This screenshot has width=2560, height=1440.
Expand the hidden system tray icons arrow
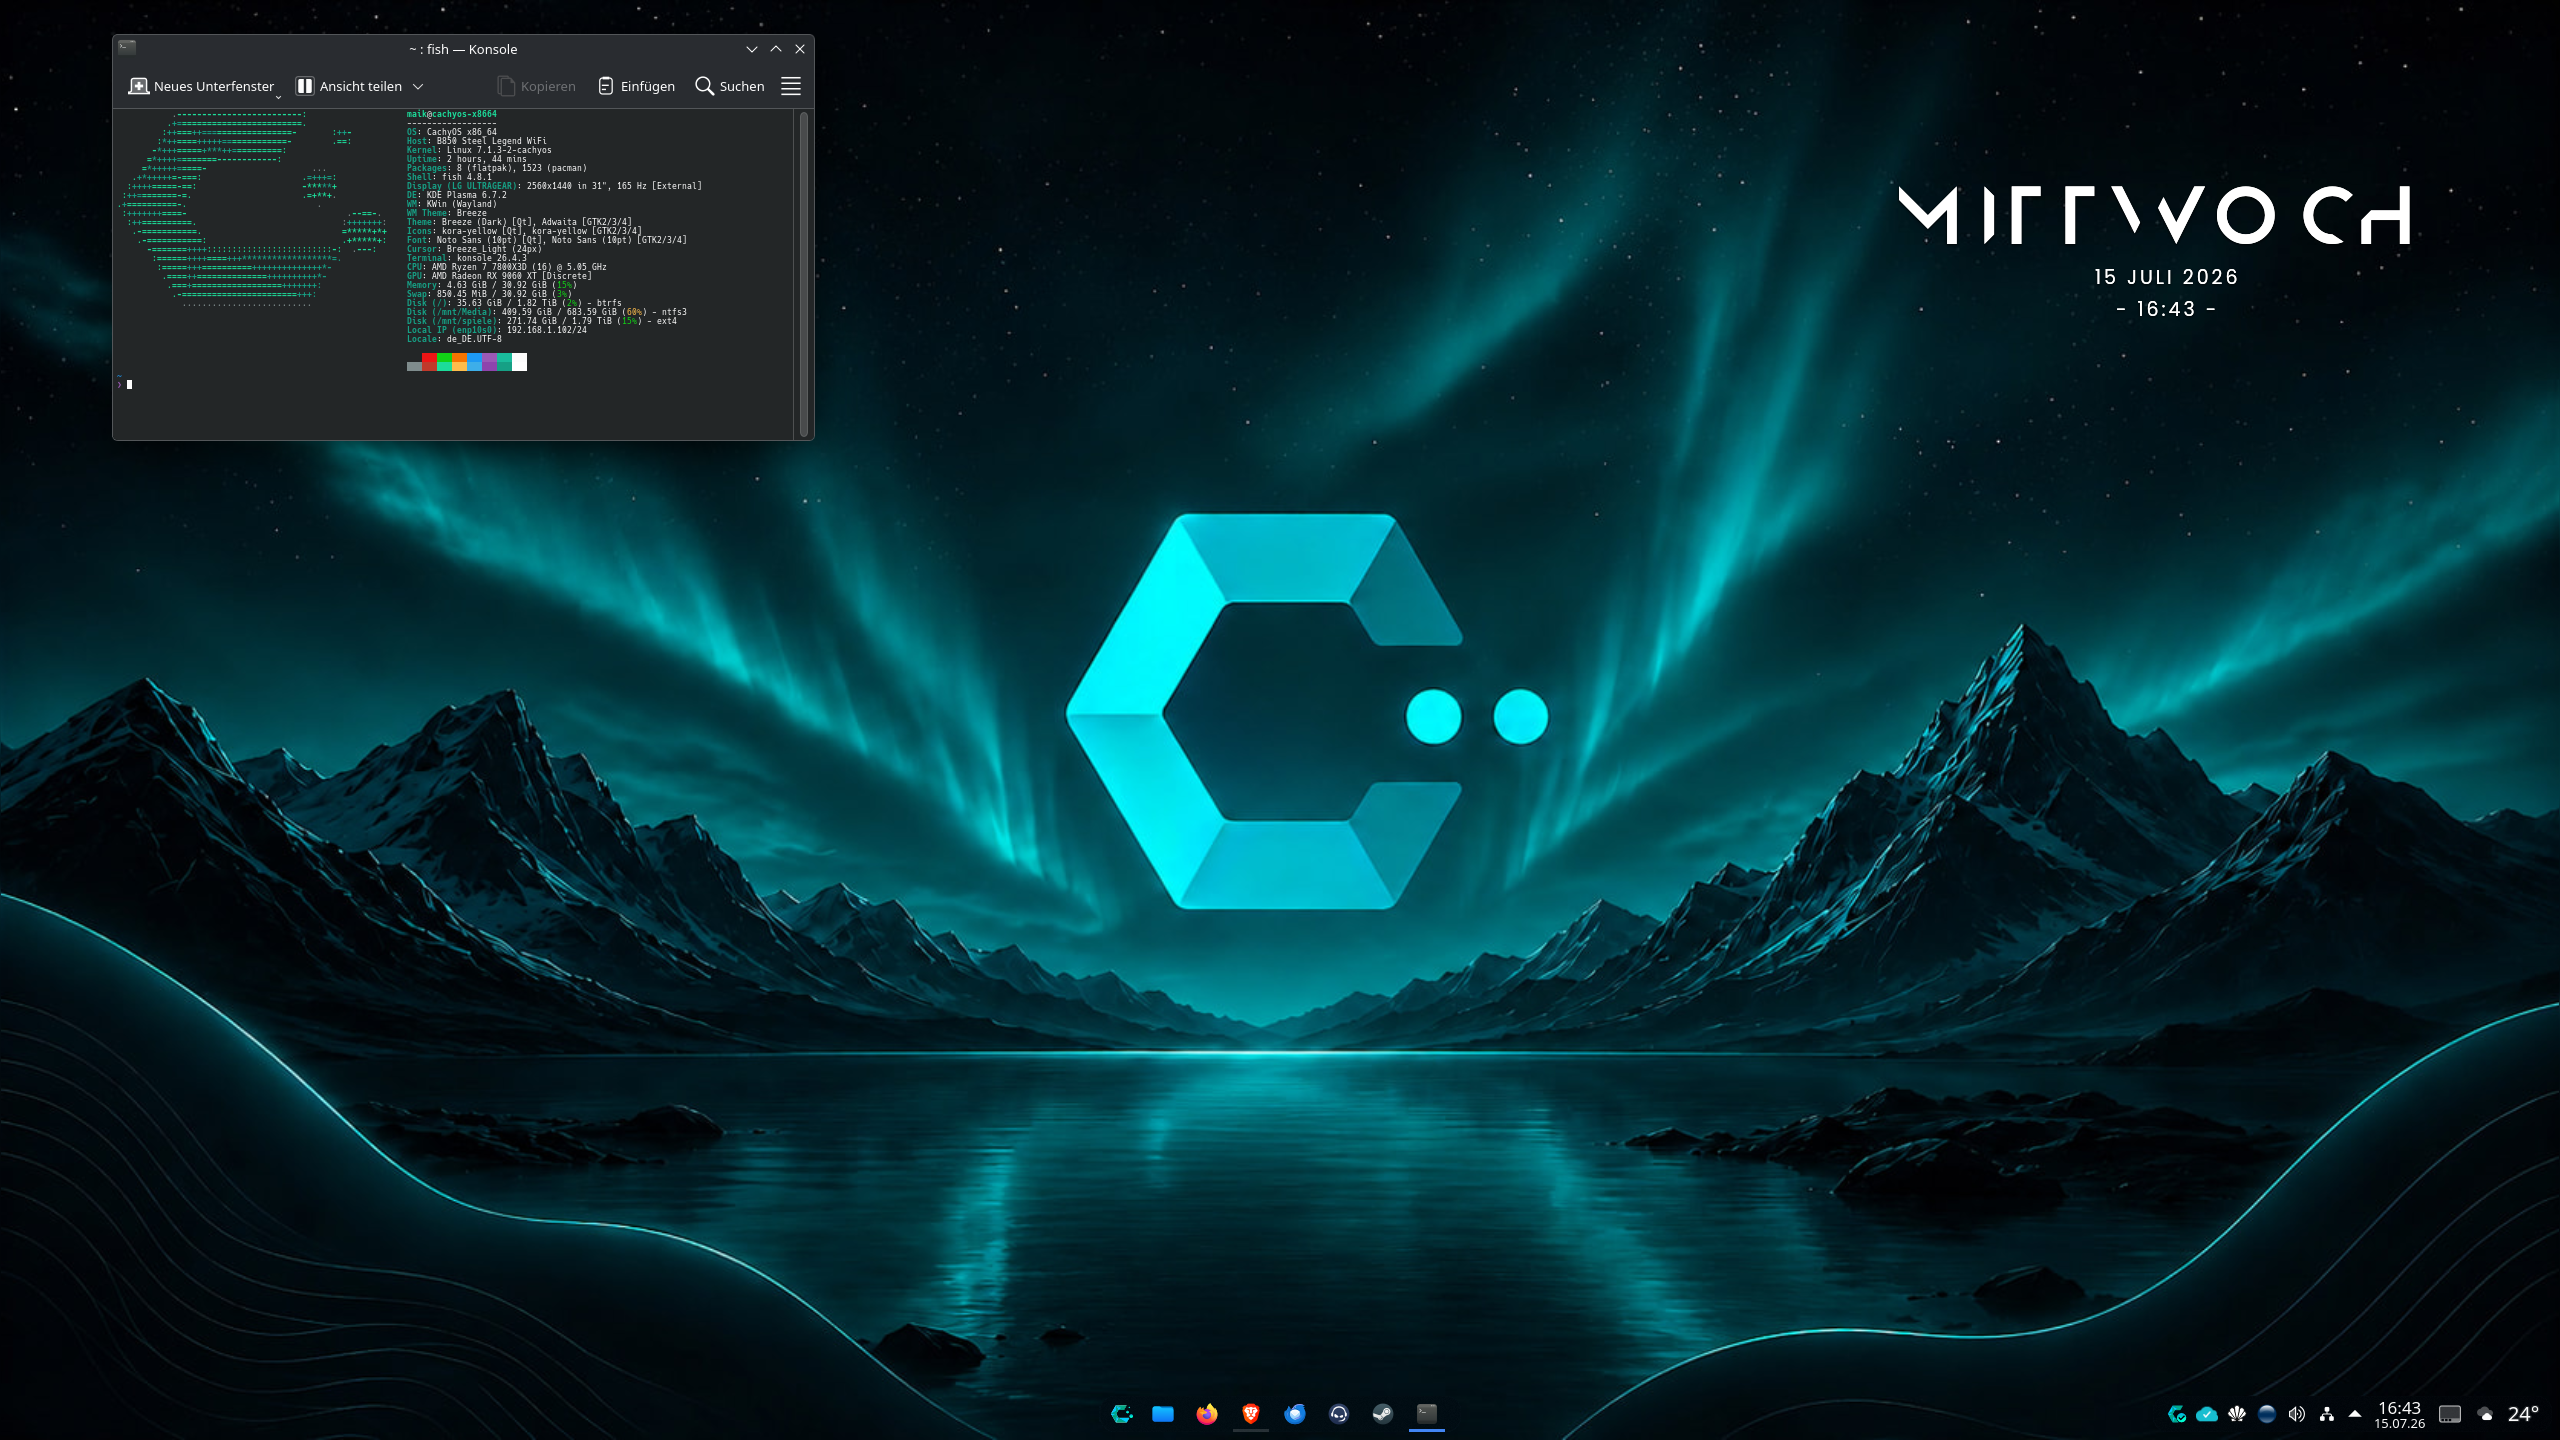point(2355,1414)
